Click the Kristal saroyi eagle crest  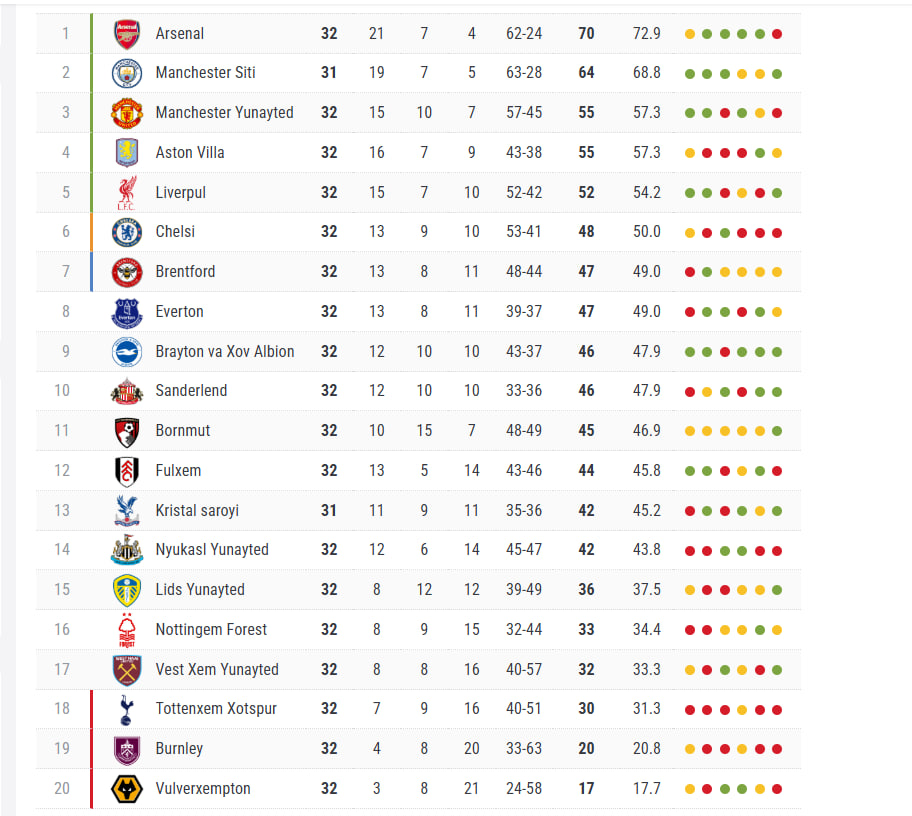point(127,511)
